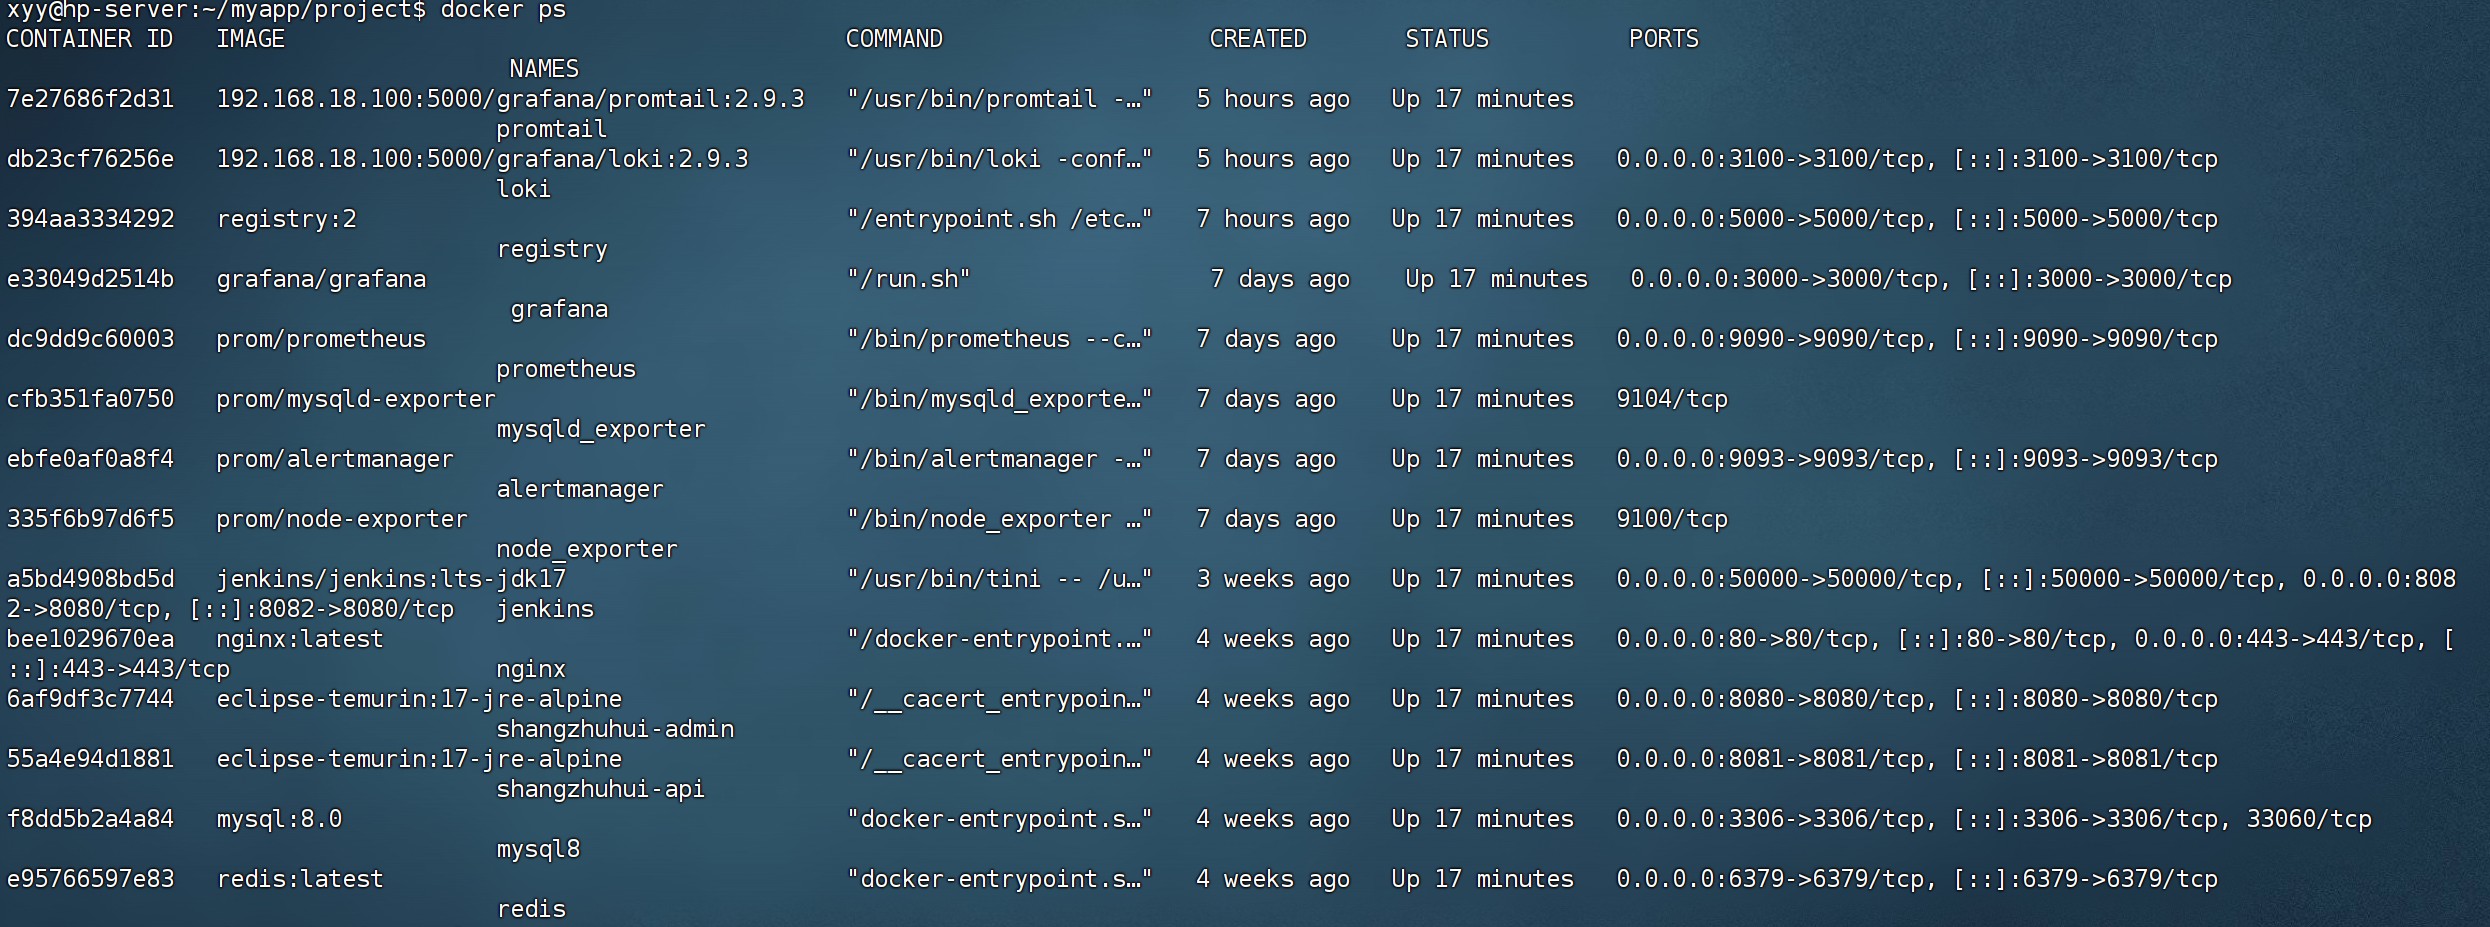
Task: Select container ID db23cf76256e
Action: (x=90, y=159)
